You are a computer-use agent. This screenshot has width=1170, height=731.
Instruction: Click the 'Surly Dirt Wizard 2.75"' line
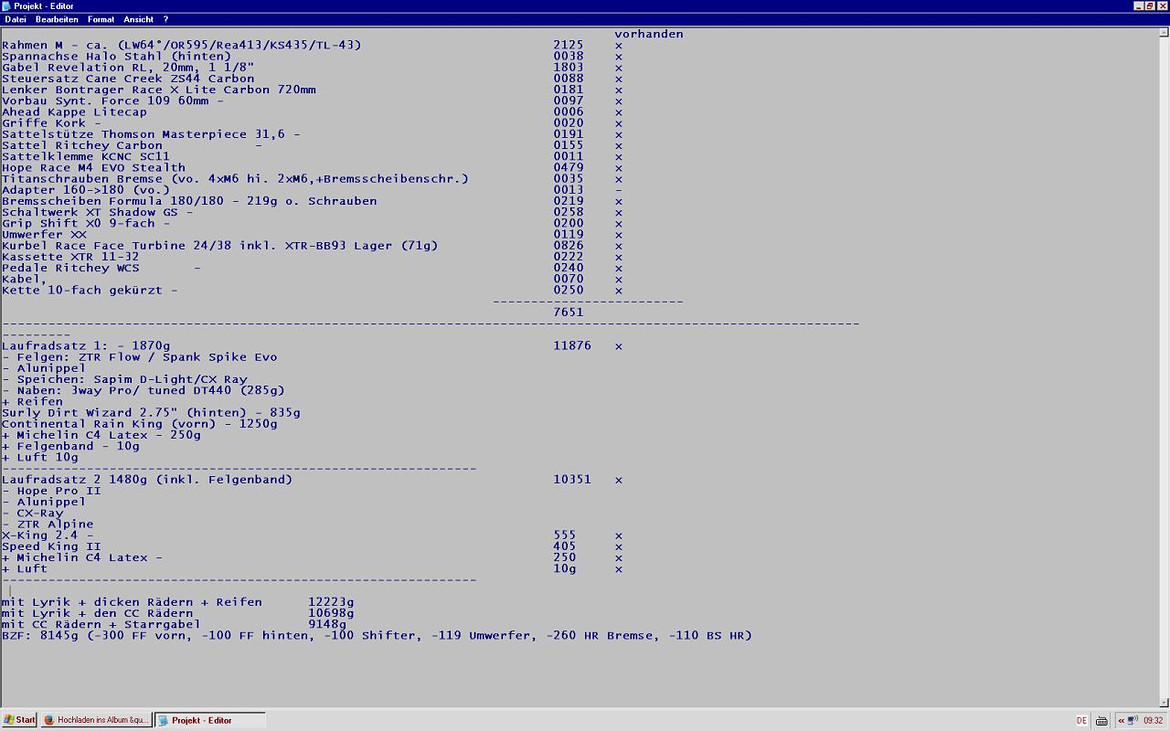pos(151,413)
